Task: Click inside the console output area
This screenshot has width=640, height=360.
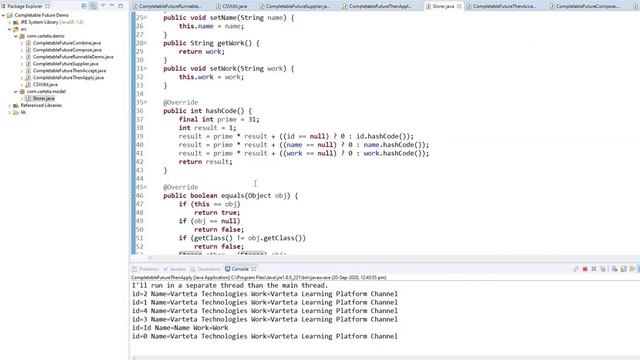Action: (384, 318)
